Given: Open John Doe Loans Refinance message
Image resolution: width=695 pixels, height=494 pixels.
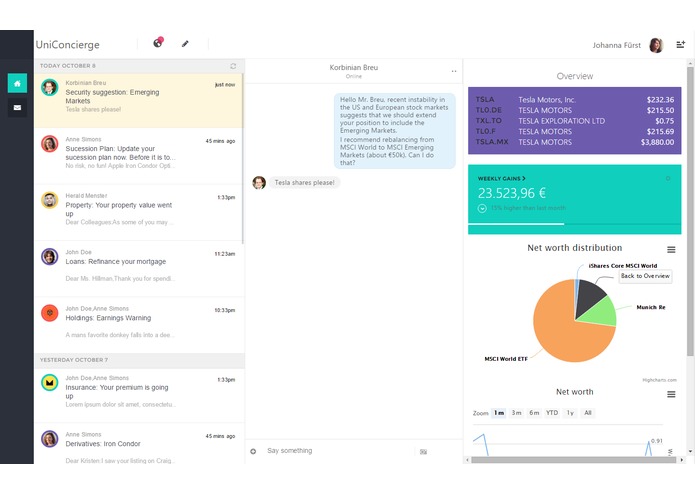Looking at the screenshot, I should pyautogui.click(x=139, y=268).
